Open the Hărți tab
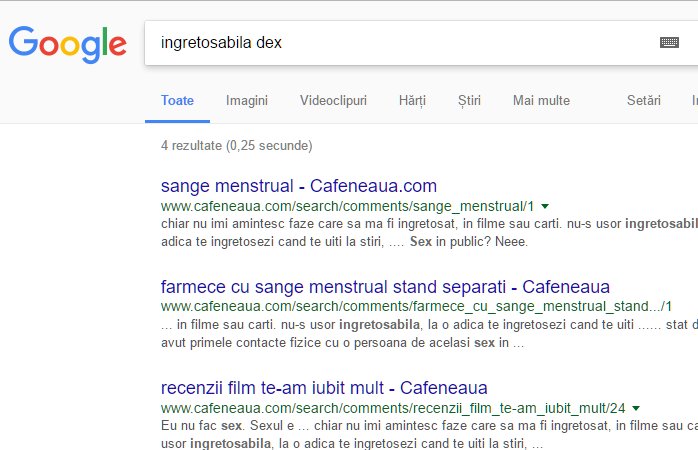Screen dimensions: 698x450 pyautogui.click(x=412, y=101)
